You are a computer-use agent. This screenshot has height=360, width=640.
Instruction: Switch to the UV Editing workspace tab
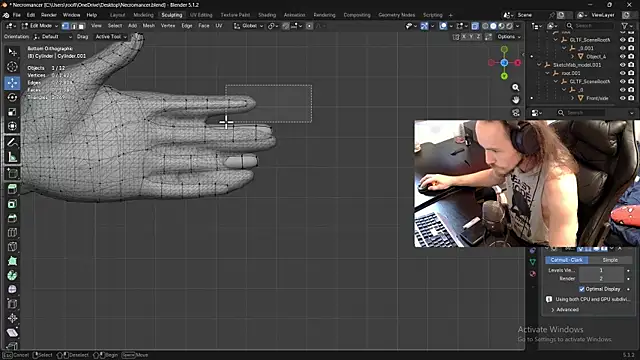coord(201,15)
